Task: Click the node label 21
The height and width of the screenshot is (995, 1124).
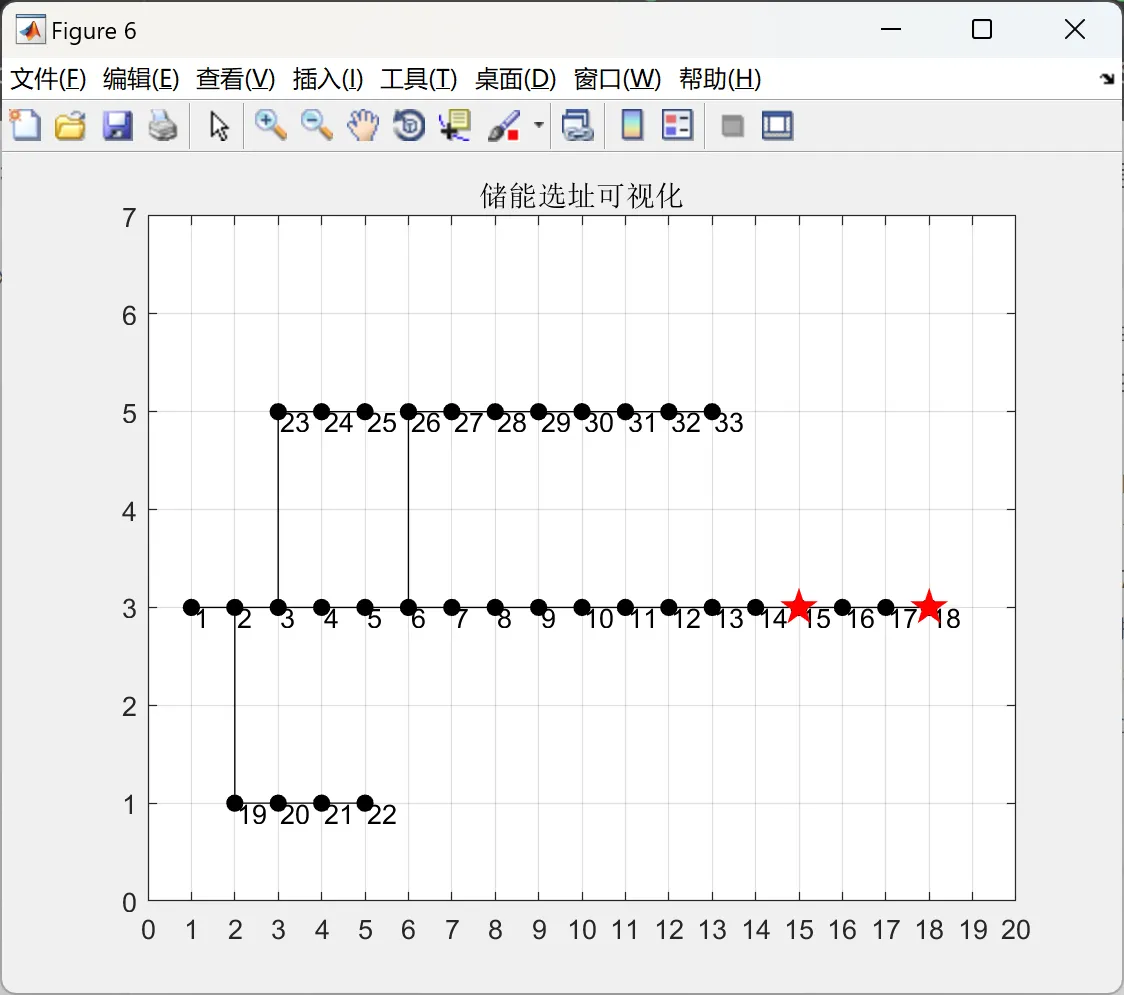Action: [x=338, y=815]
